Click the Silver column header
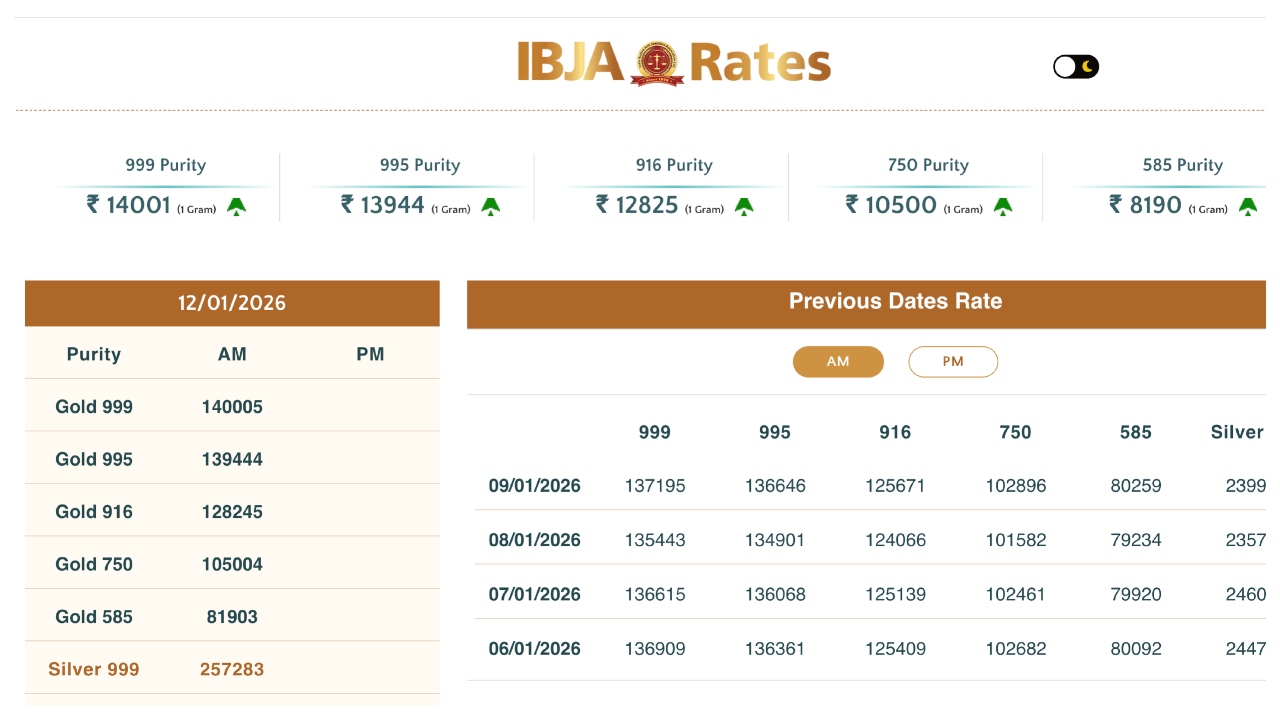The width and height of the screenshot is (1280, 720). pyautogui.click(x=1237, y=432)
